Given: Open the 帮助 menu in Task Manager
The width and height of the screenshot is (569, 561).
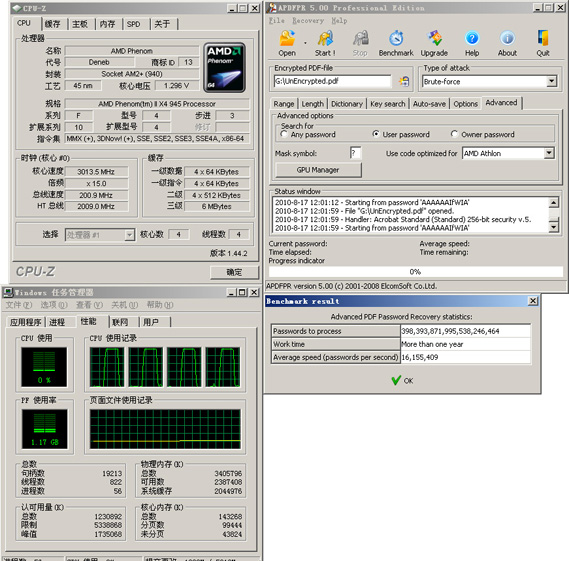Looking at the screenshot, I should click(160, 305).
